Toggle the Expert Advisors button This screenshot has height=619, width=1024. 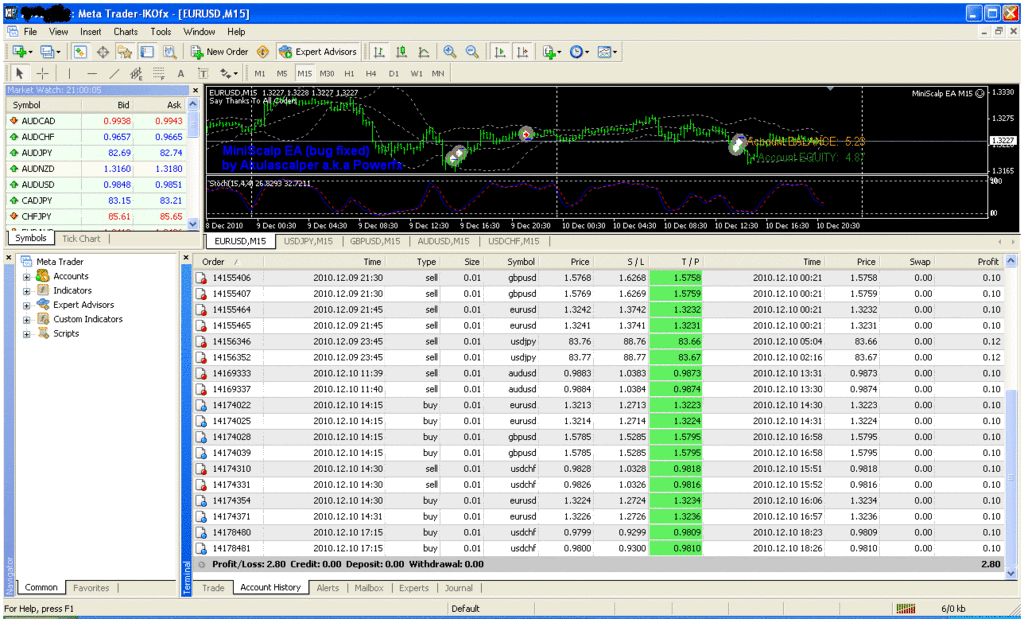(318, 52)
